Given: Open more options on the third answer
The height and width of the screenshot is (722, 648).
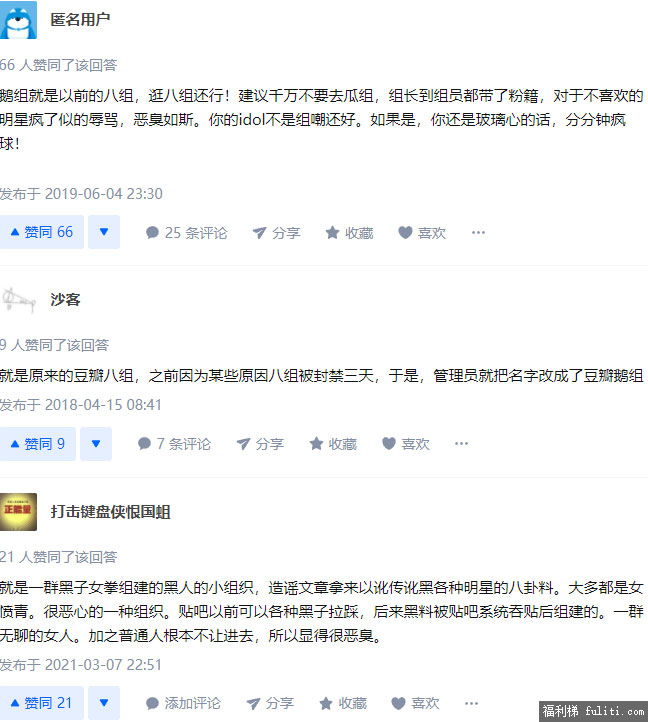Looking at the screenshot, I should [472, 703].
